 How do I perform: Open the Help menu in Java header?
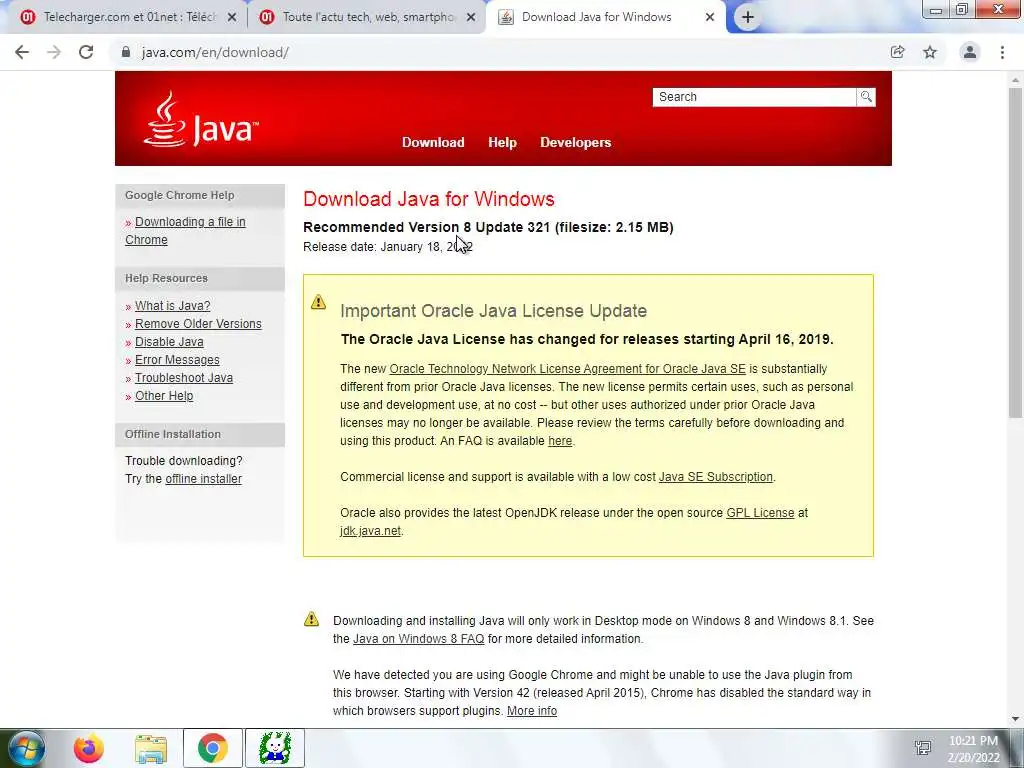click(x=502, y=142)
